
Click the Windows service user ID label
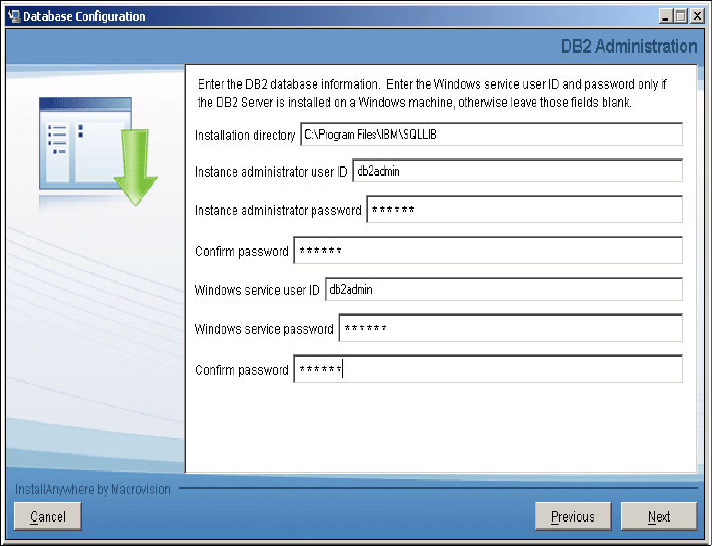pos(257,290)
